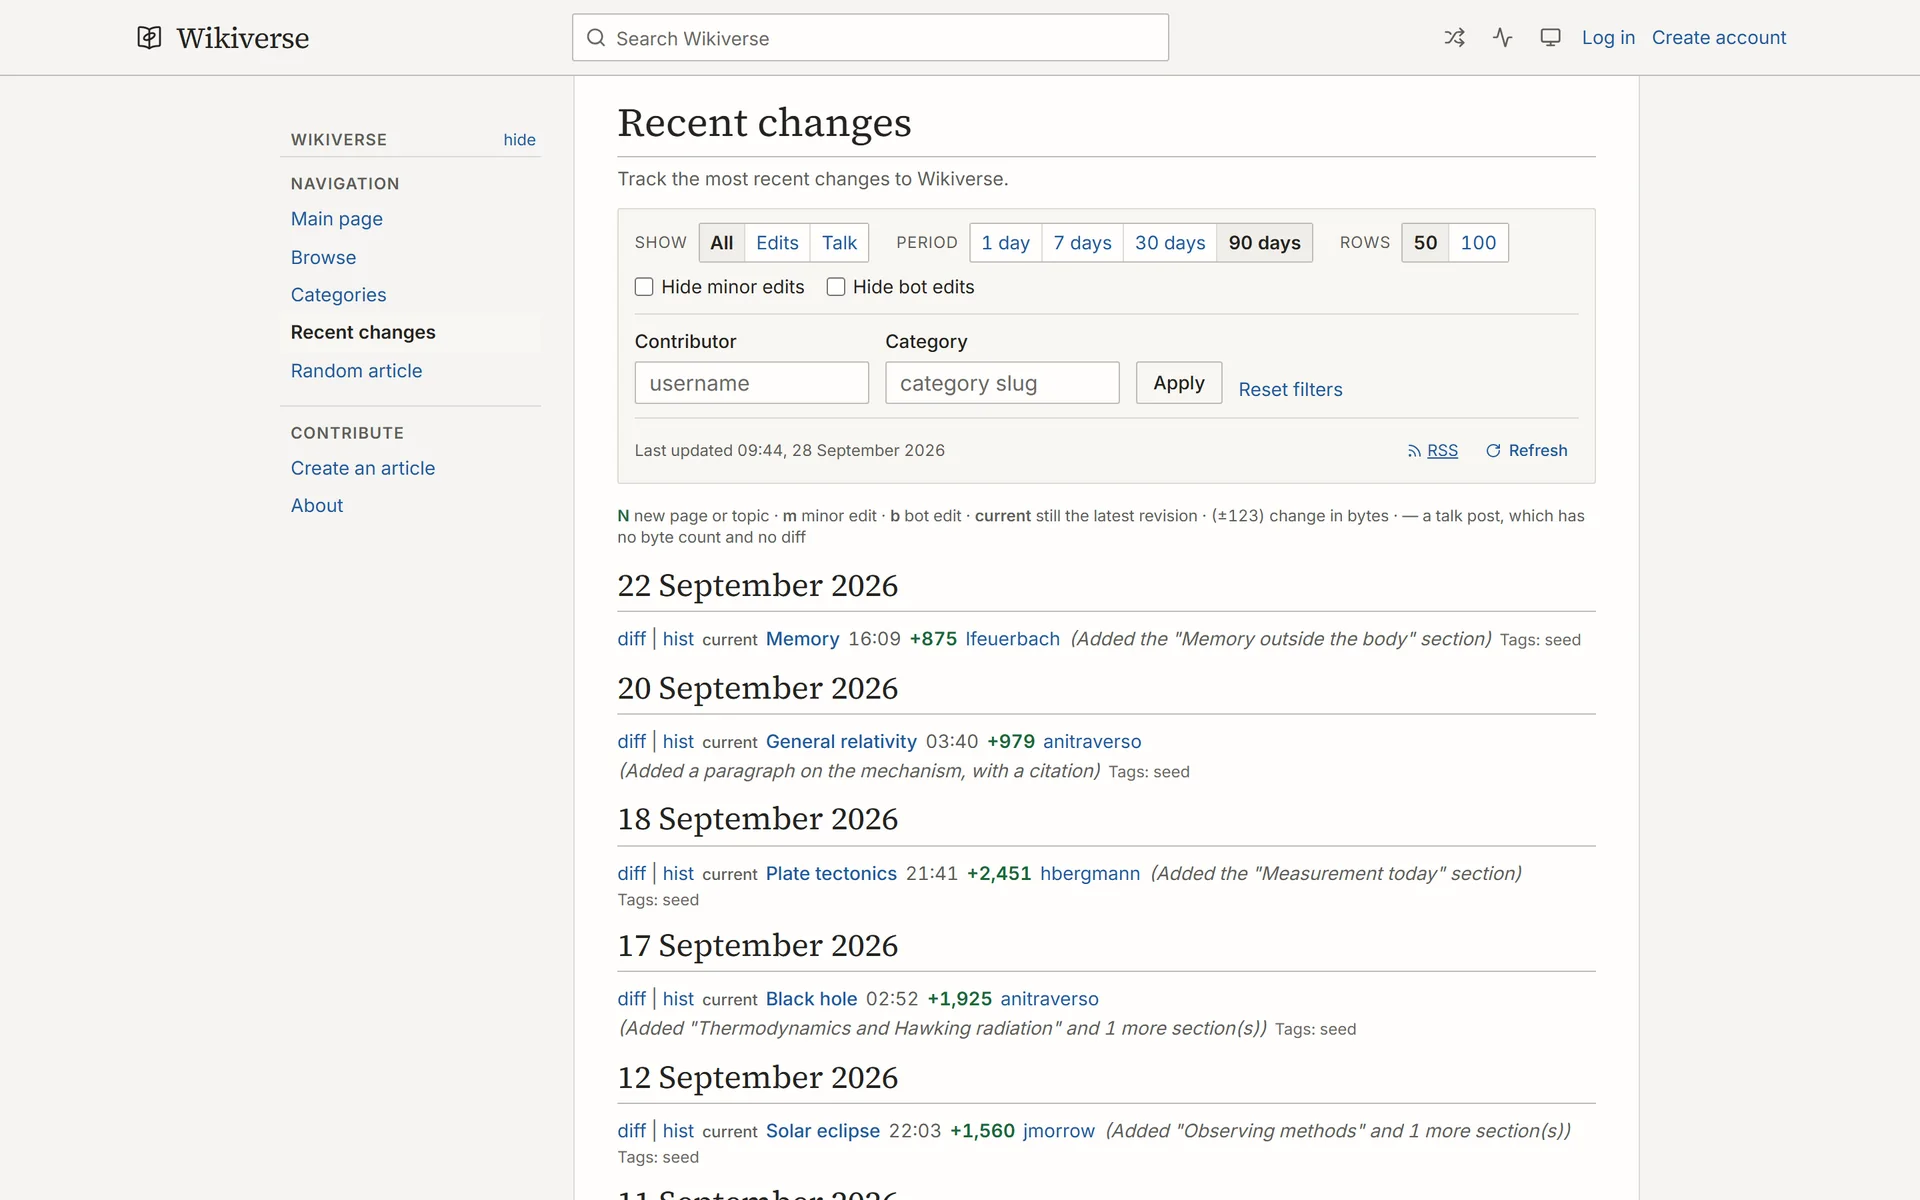Screen dimensions: 1920x1200
Task: Show only Edits filter
Action: [777, 243]
